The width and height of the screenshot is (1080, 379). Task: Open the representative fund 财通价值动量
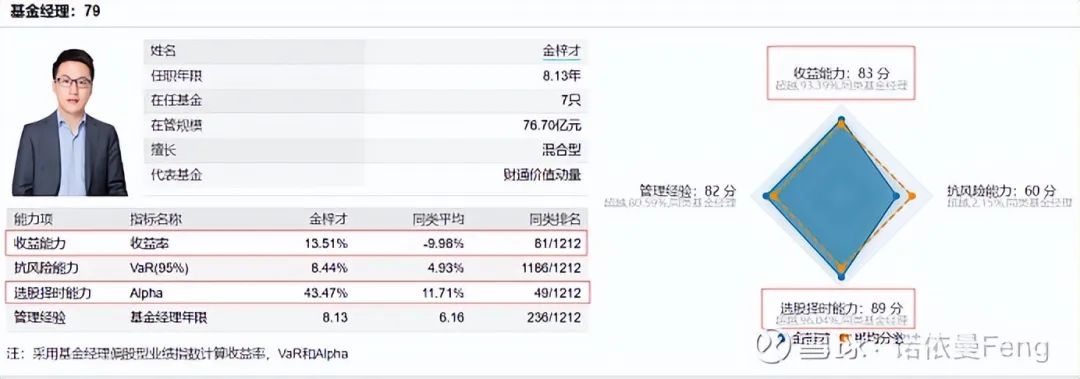(x=541, y=174)
